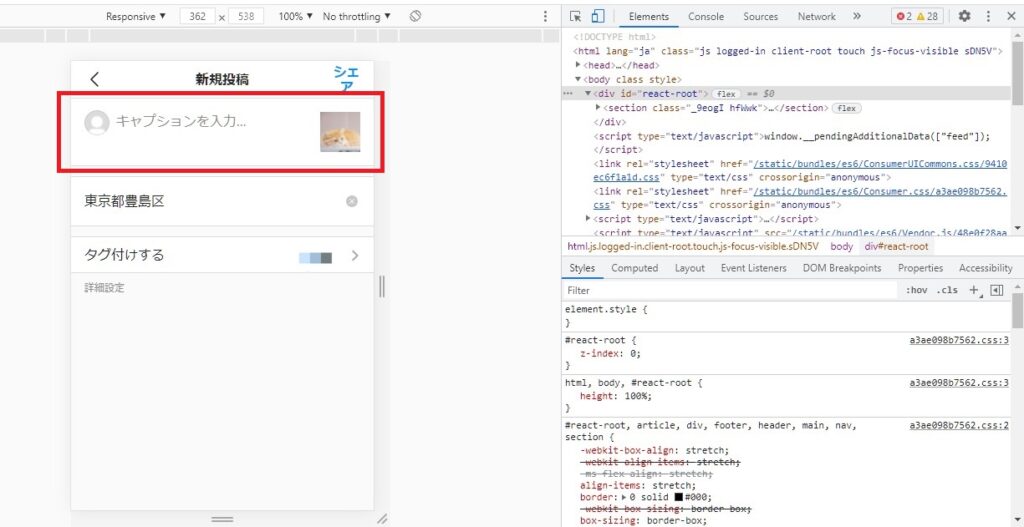Click the viewport width field 362
The width and height of the screenshot is (1024, 527).
[x=197, y=16]
